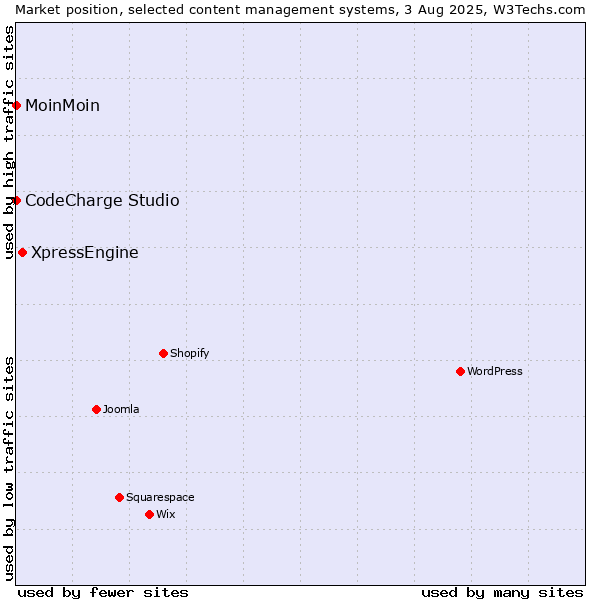The image size is (600, 600).
Task: Click the MoinMoin label text
Action: coord(62,105)
